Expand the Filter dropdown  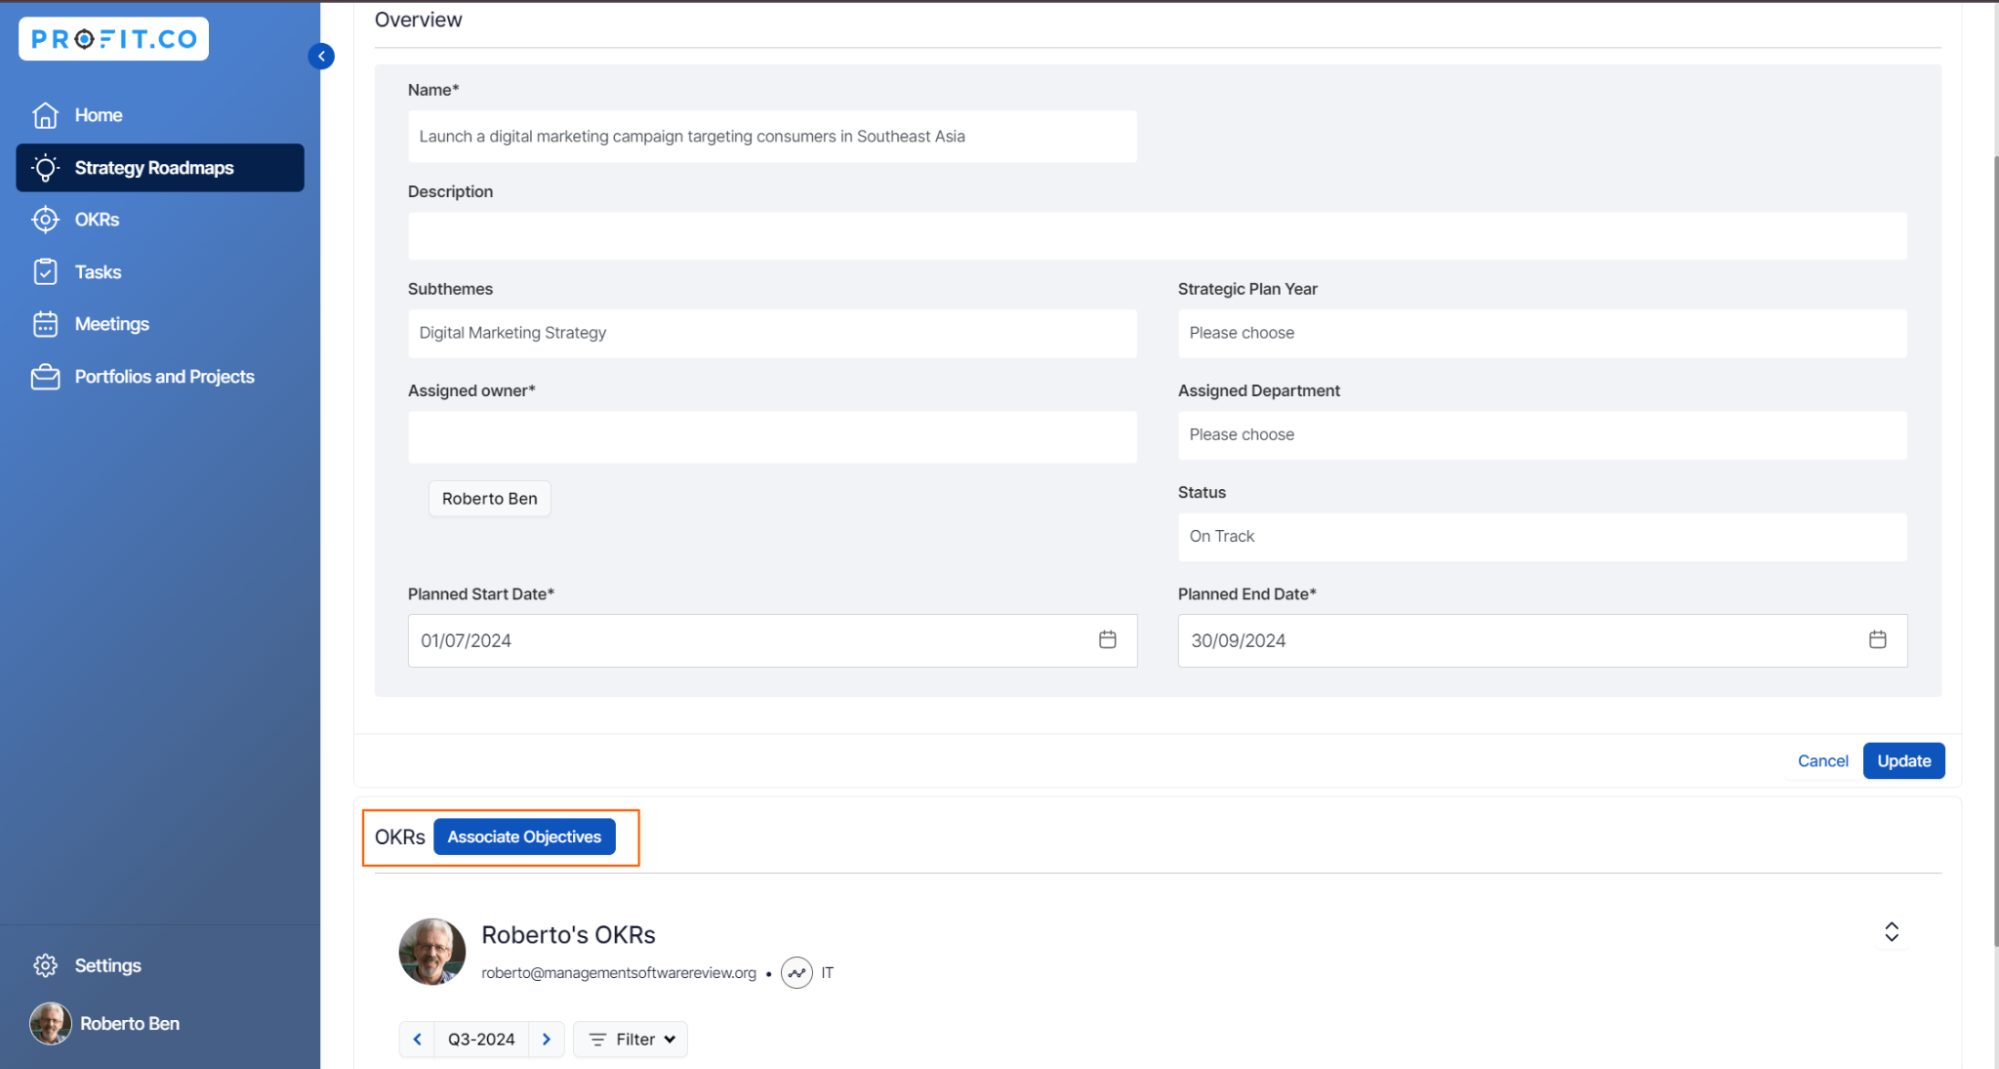pos(631,1039)
